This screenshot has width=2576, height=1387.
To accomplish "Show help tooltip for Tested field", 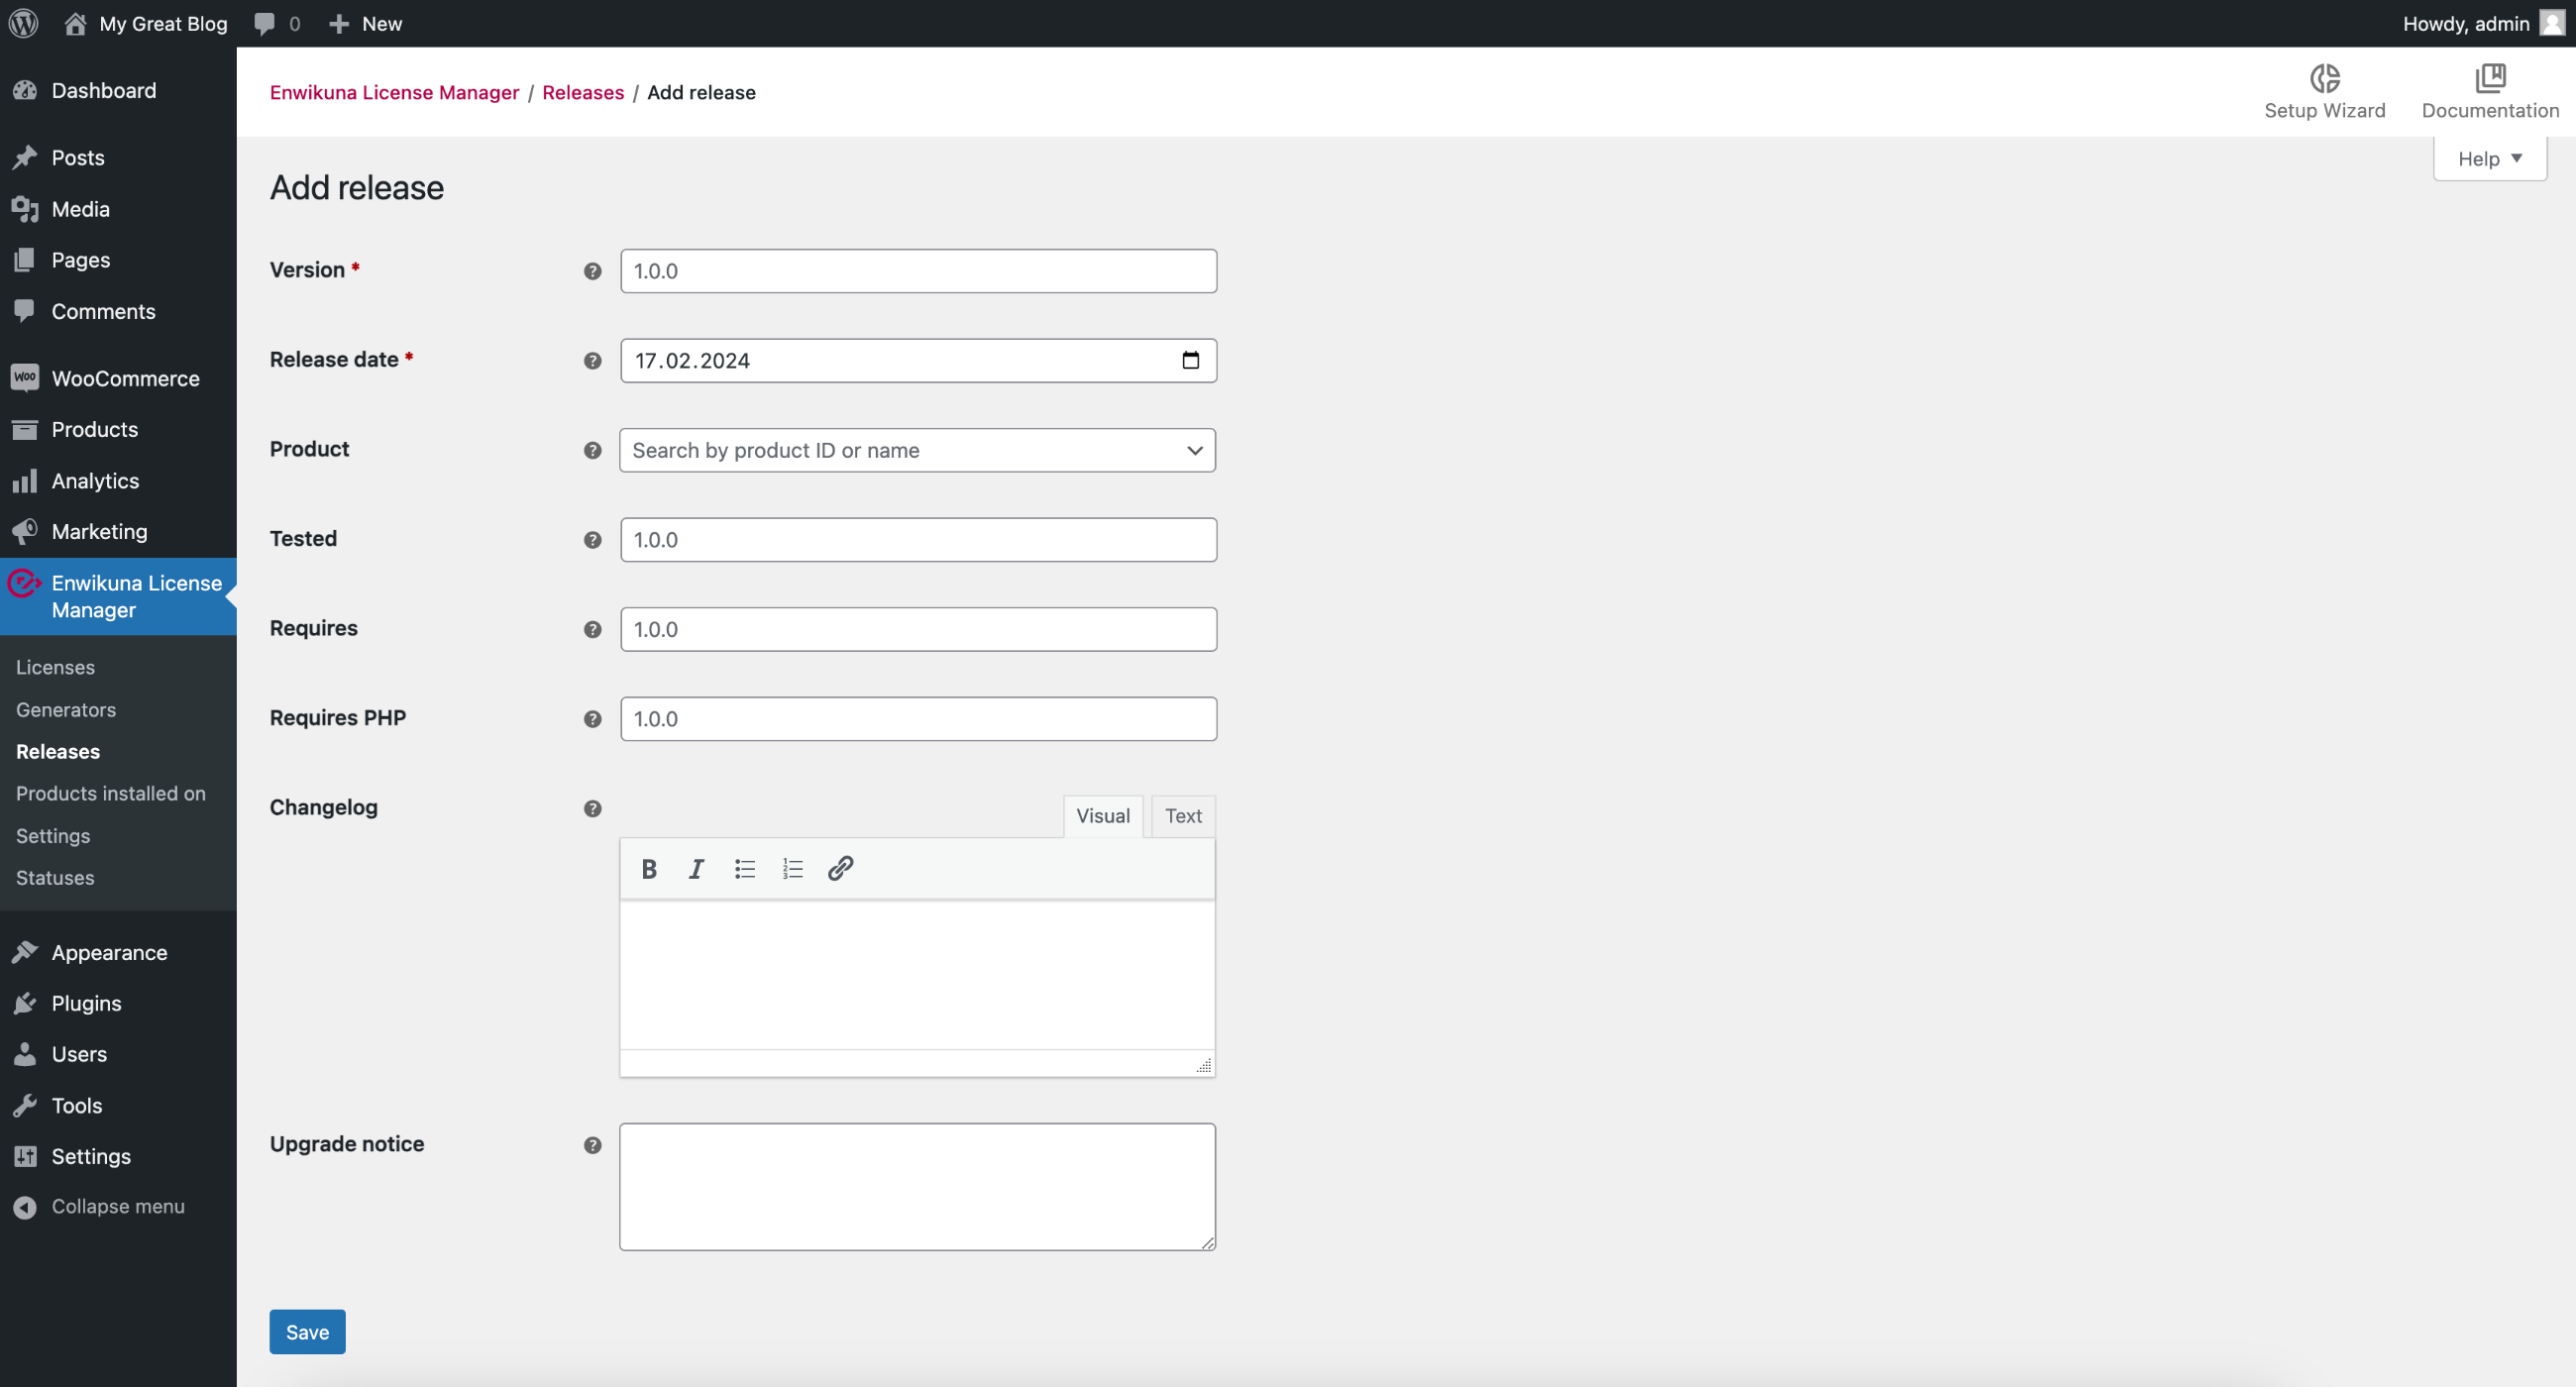I will click(x=592, y=540).
